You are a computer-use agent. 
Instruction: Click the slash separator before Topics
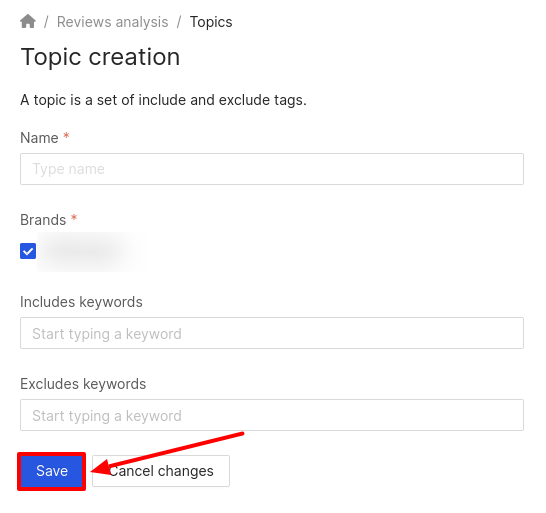(x=179, y=22)
